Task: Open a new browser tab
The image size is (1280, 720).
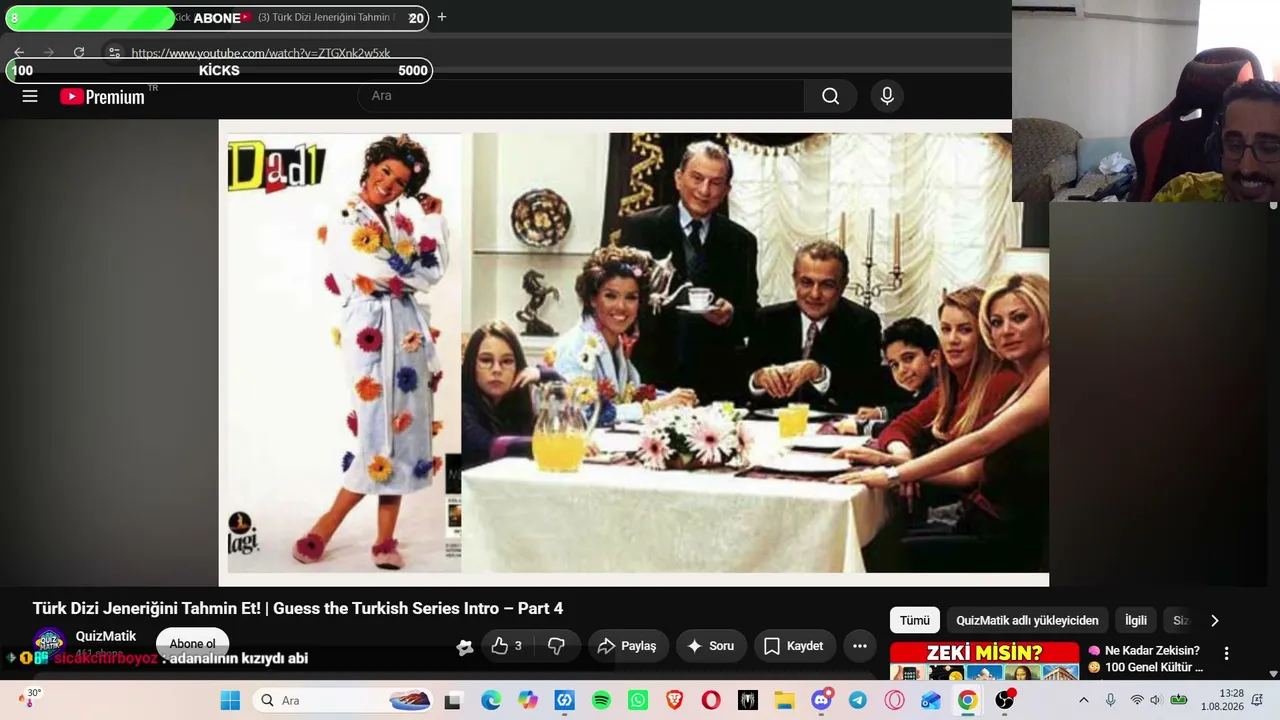Action: coord(442,17)
